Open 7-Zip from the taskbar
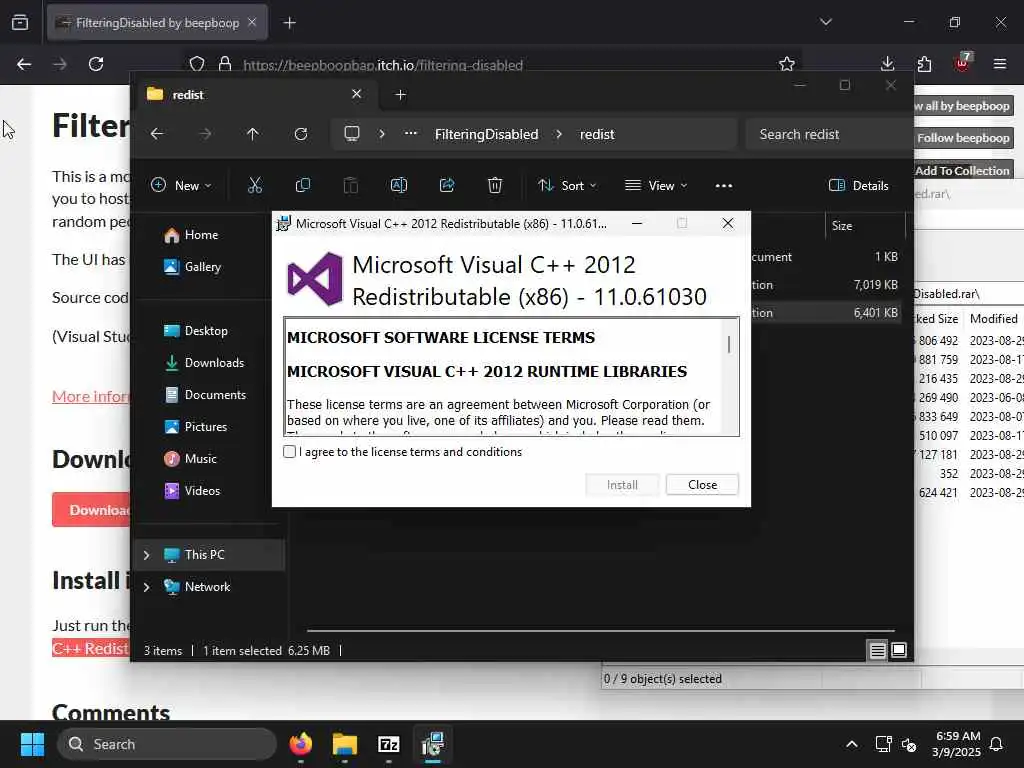This screenshot has width=1024, height=768. click(x=389, y=744)
